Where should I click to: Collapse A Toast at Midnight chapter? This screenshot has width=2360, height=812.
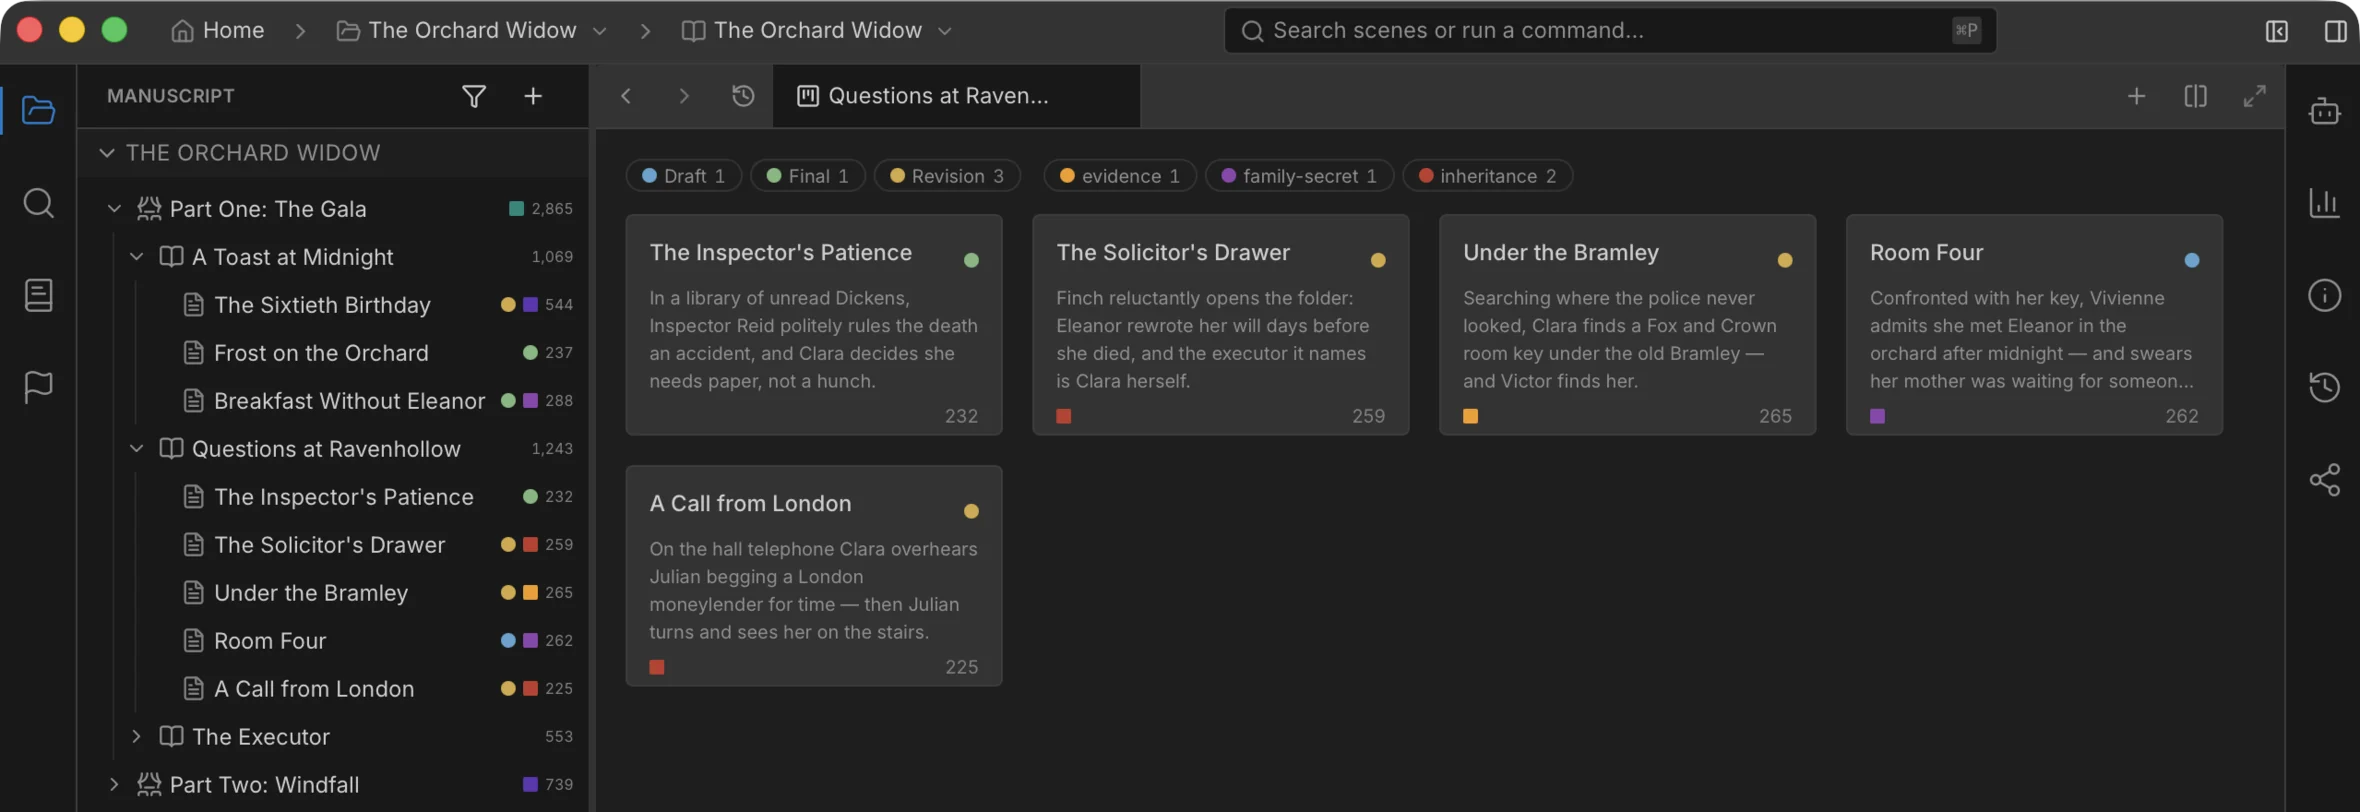coord(137,257)
